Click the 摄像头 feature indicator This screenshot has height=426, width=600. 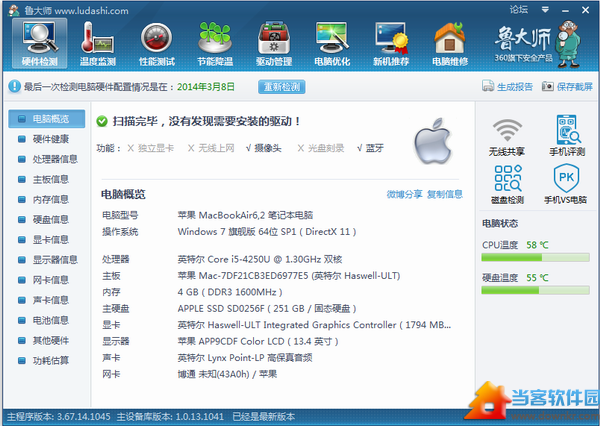point(264,148)
